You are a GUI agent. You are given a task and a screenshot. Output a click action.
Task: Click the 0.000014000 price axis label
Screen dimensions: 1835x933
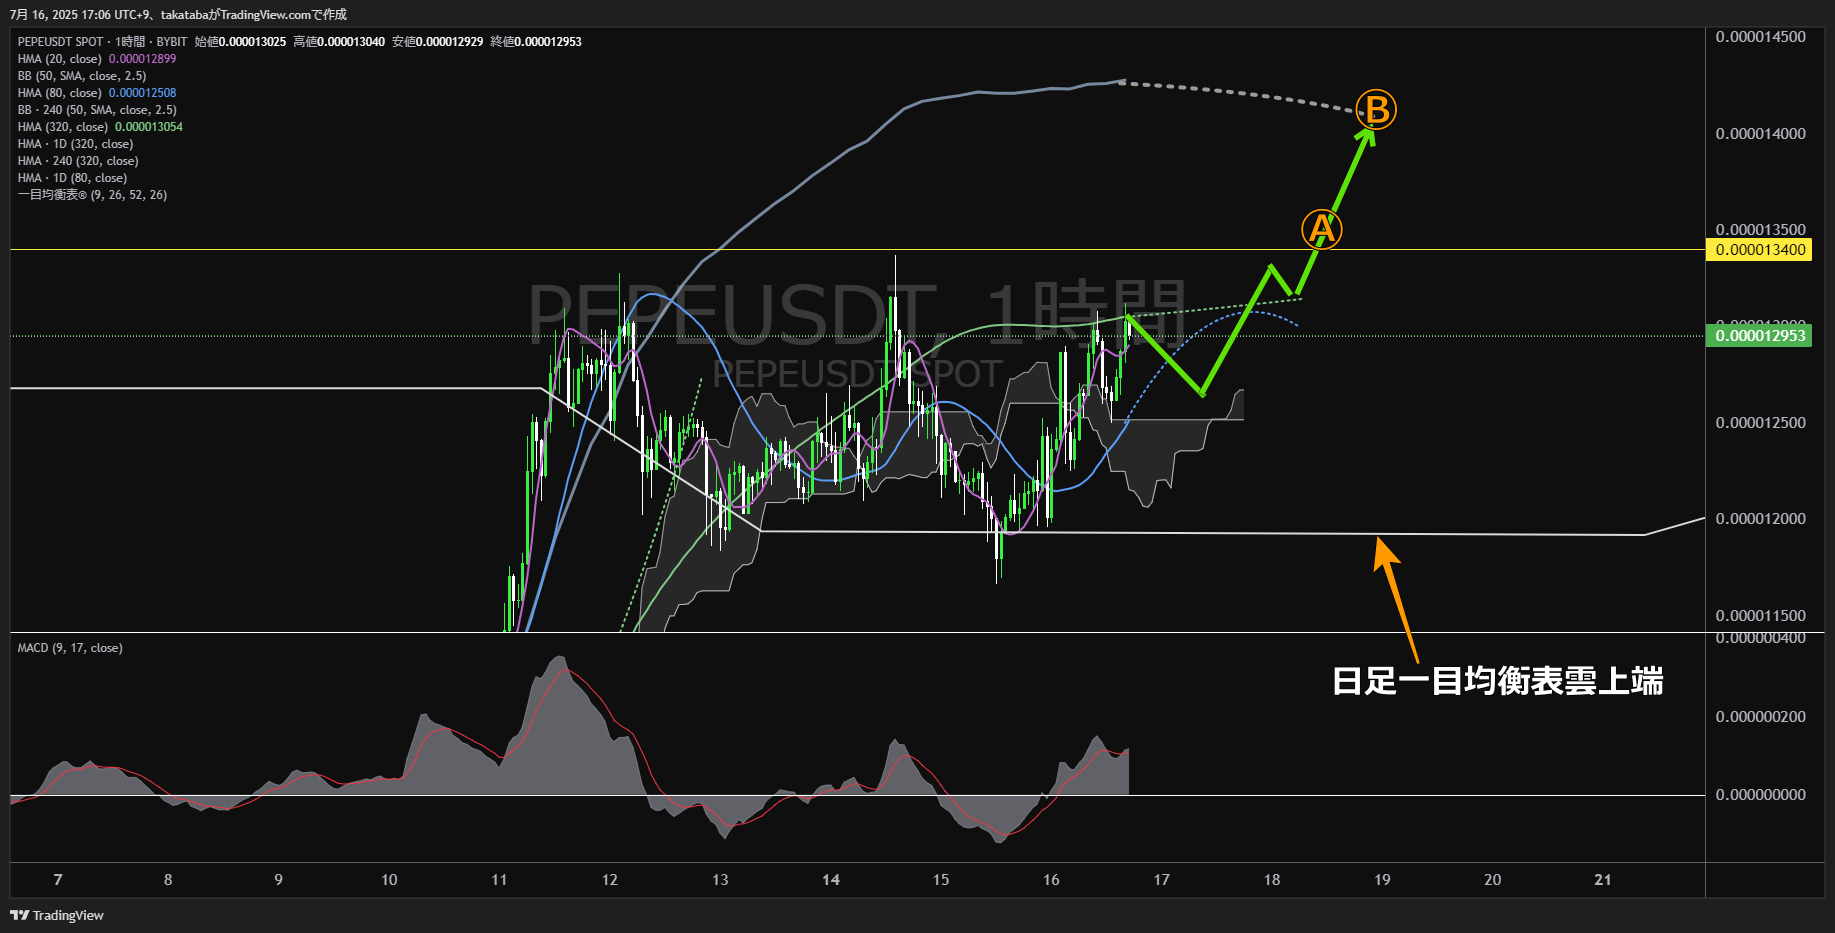1760,134
